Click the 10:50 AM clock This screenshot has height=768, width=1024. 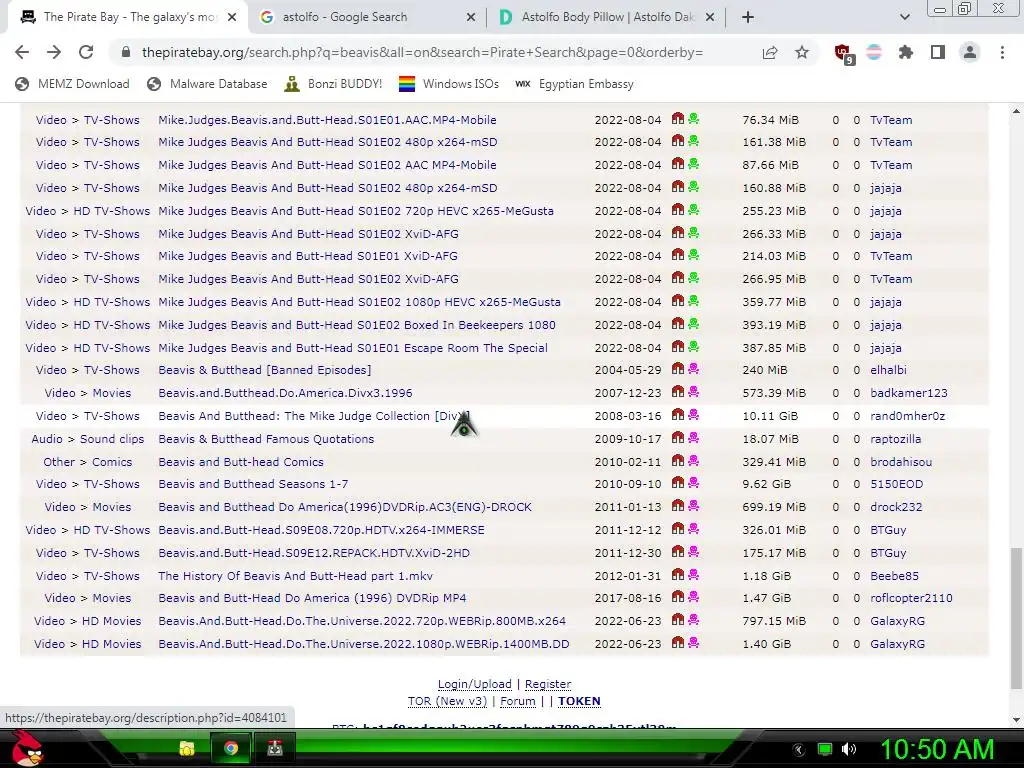click(x=937, y=749)
